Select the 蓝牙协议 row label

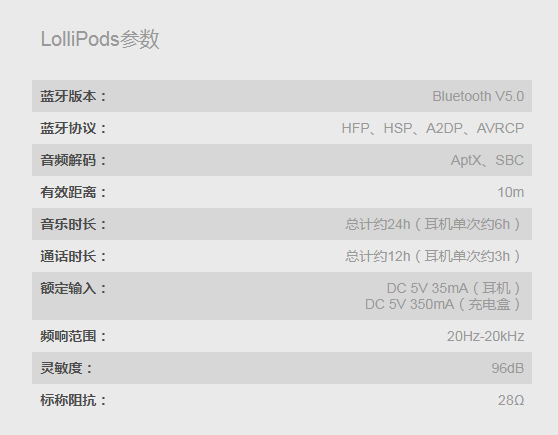(73, 128)
